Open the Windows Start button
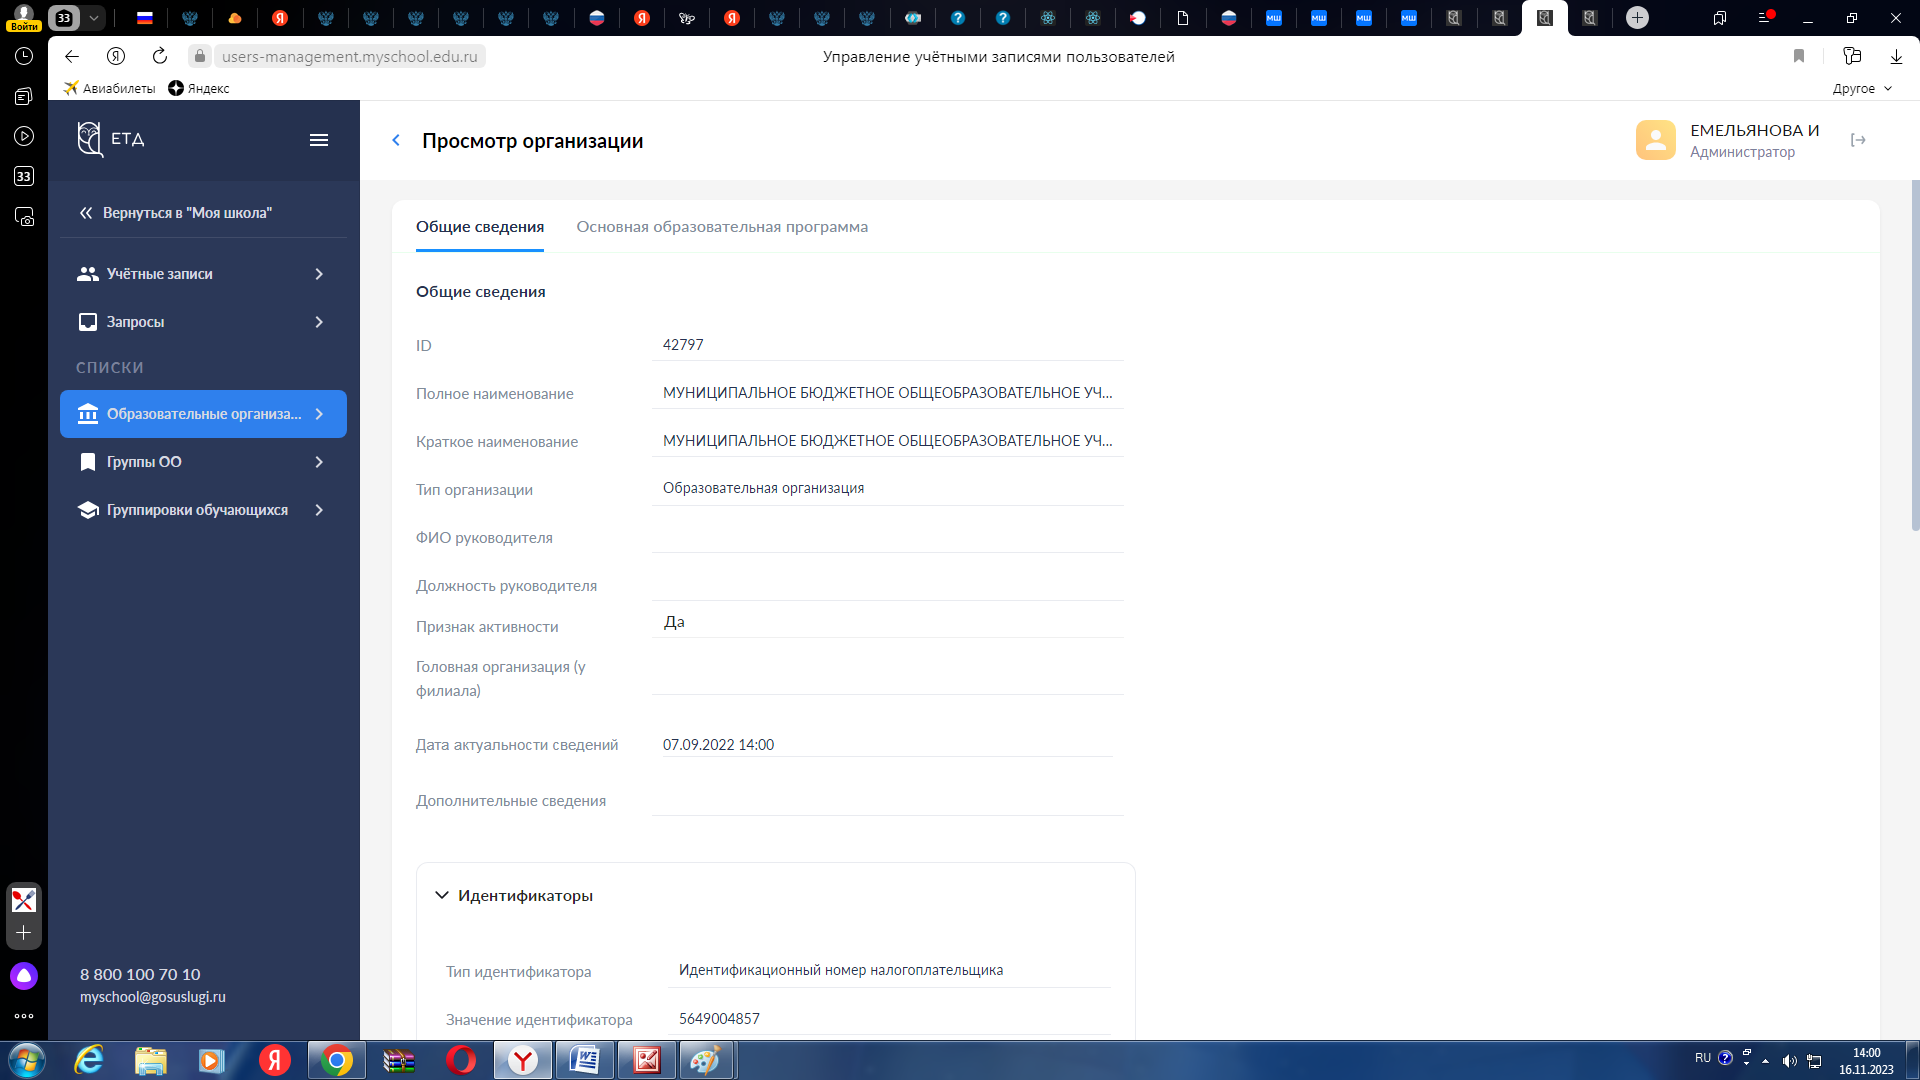 click(x=26, y=1060)
